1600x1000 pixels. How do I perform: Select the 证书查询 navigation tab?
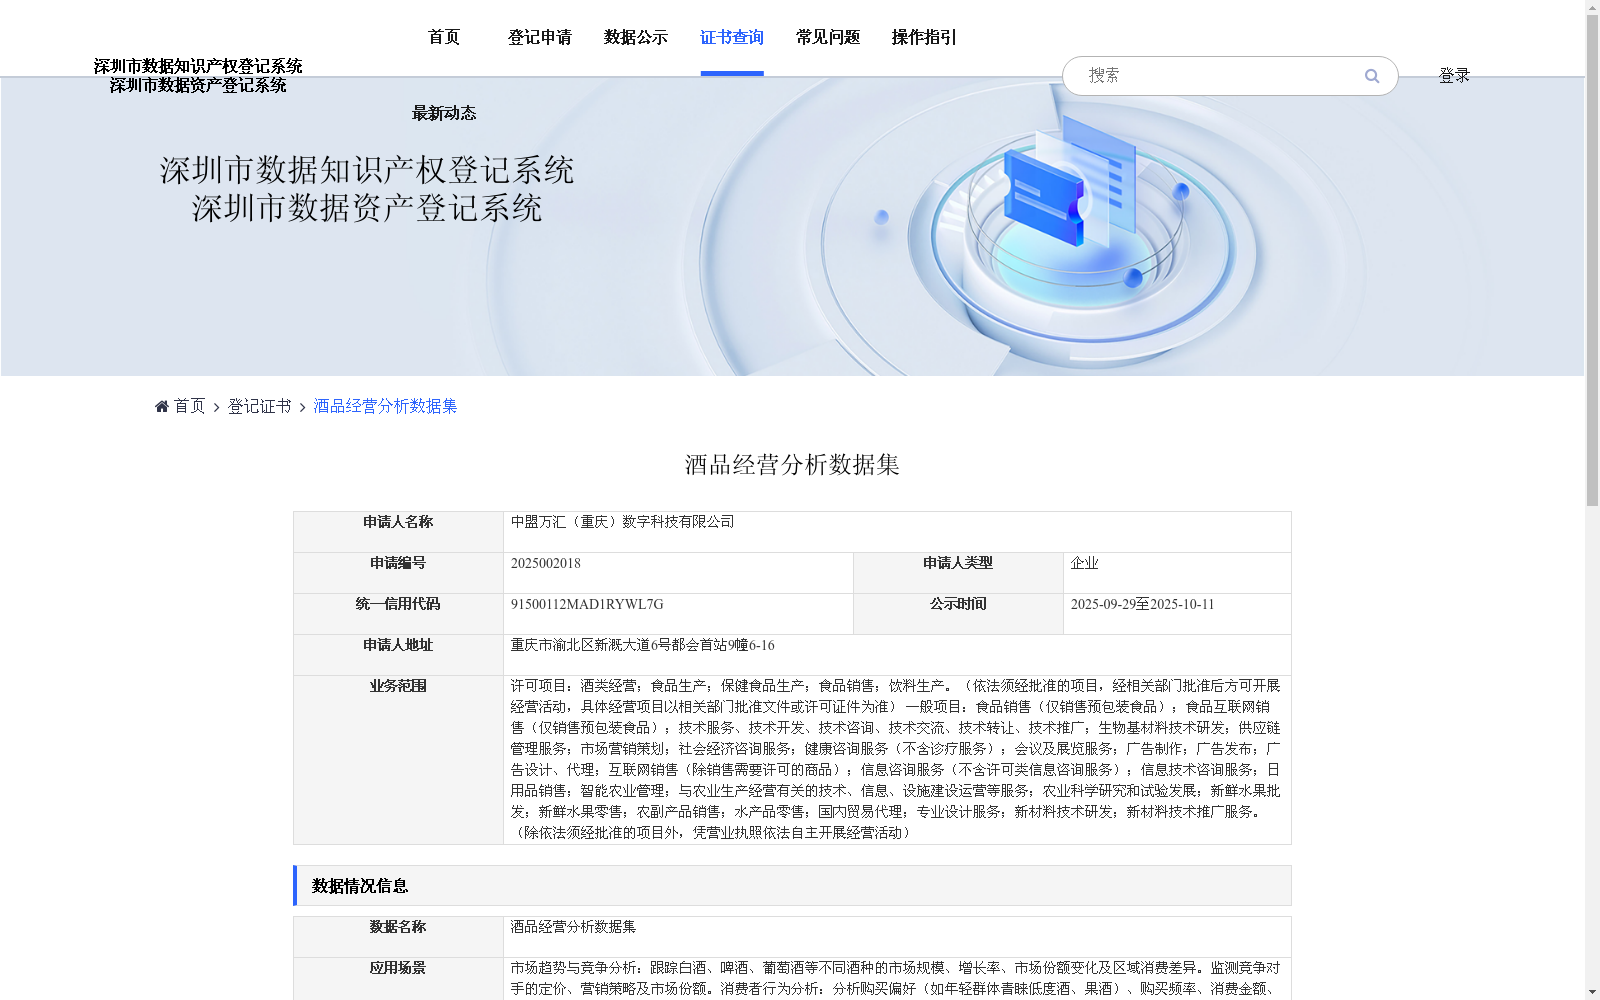pos(732,37)
